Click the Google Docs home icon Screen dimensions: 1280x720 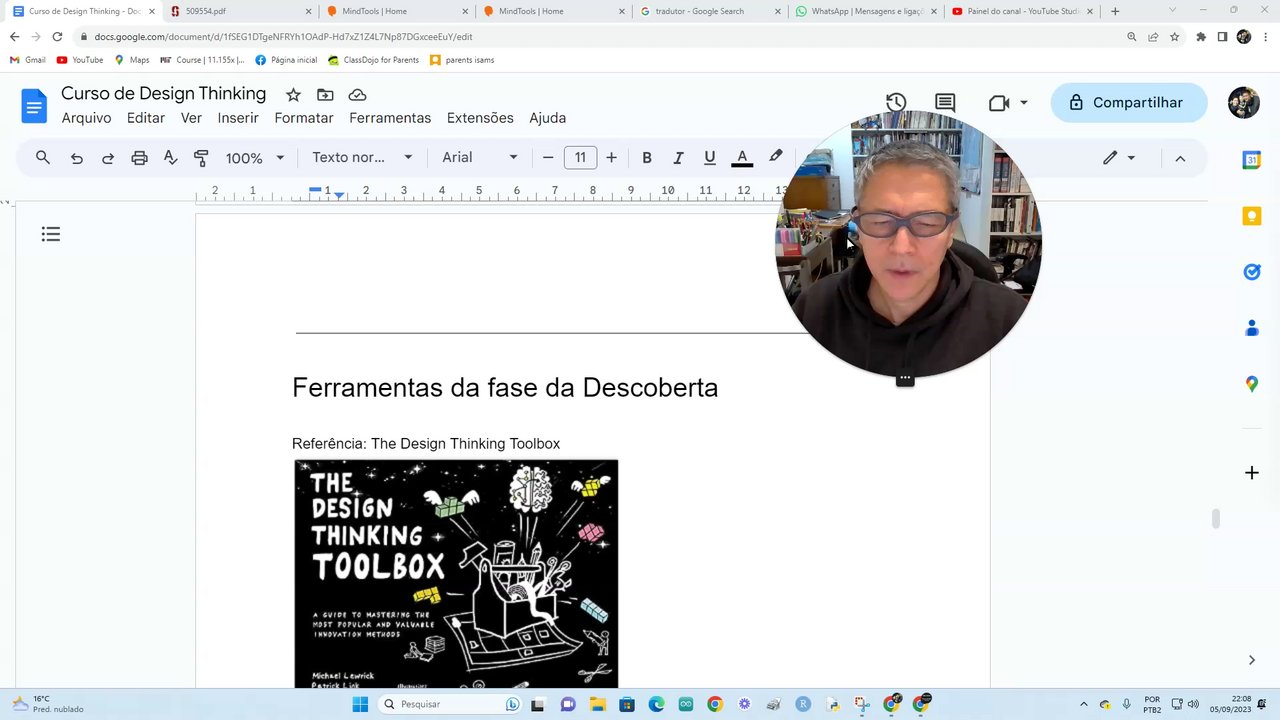click(34, 105)
